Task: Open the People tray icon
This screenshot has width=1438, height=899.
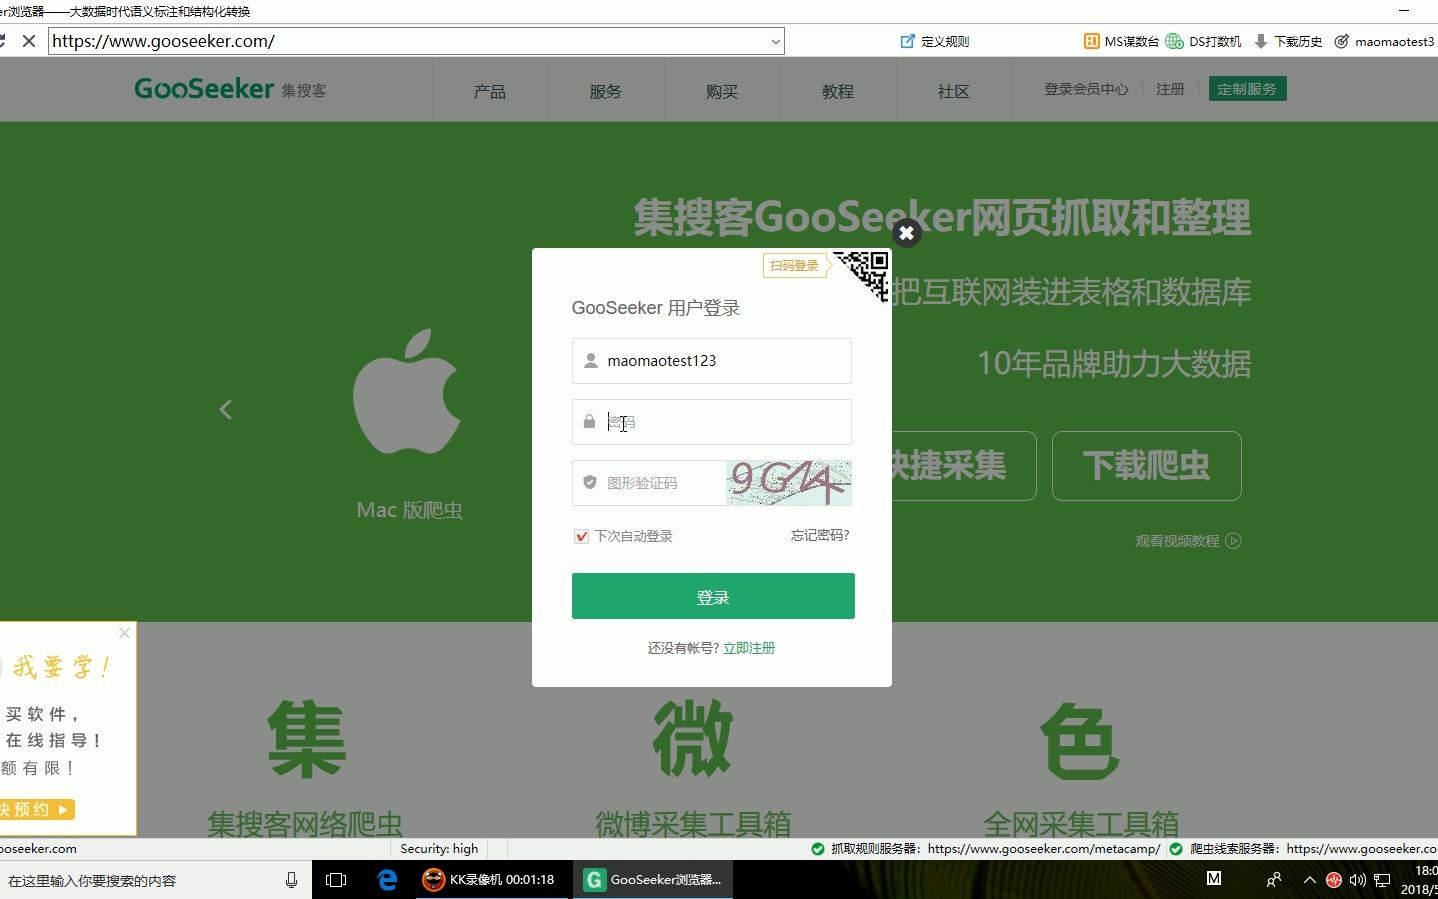Action: 1273,880
